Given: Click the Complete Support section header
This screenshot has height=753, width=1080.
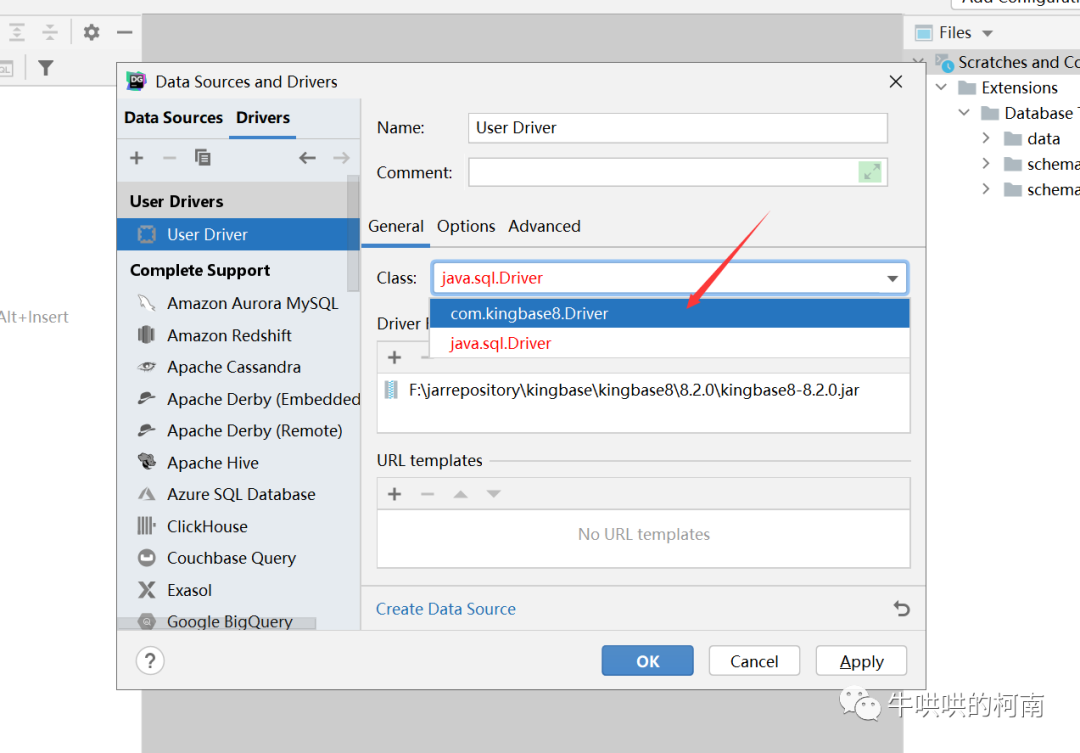Looking at the screenshot, I should click(x=200, y=270).
